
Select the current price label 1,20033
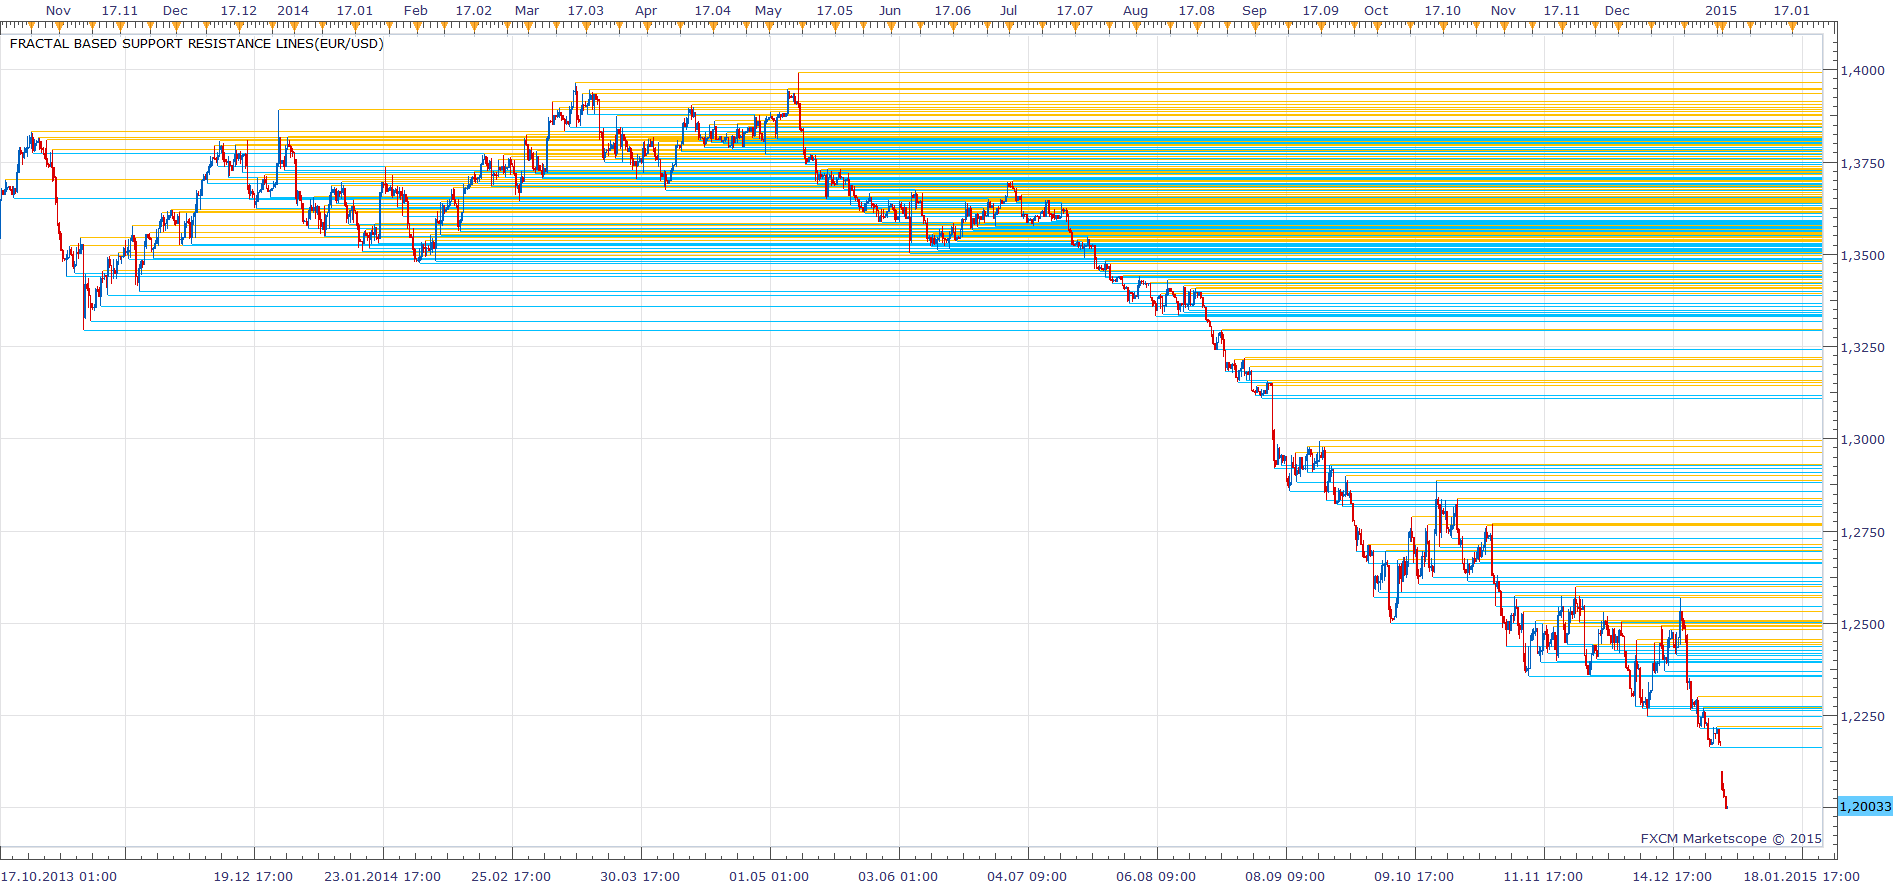point(1866,806)
